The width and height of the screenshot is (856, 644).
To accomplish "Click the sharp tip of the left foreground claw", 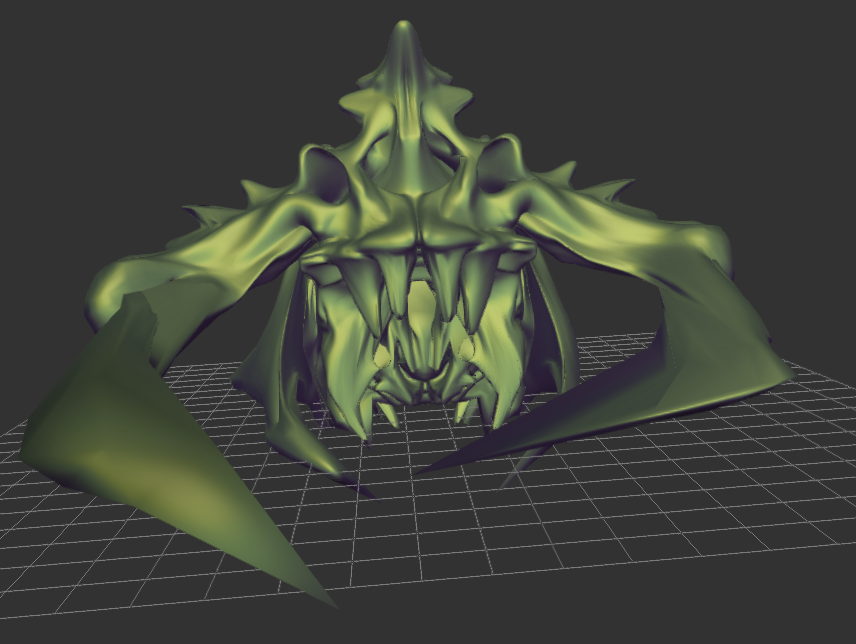I will click(x=331, y=603).
